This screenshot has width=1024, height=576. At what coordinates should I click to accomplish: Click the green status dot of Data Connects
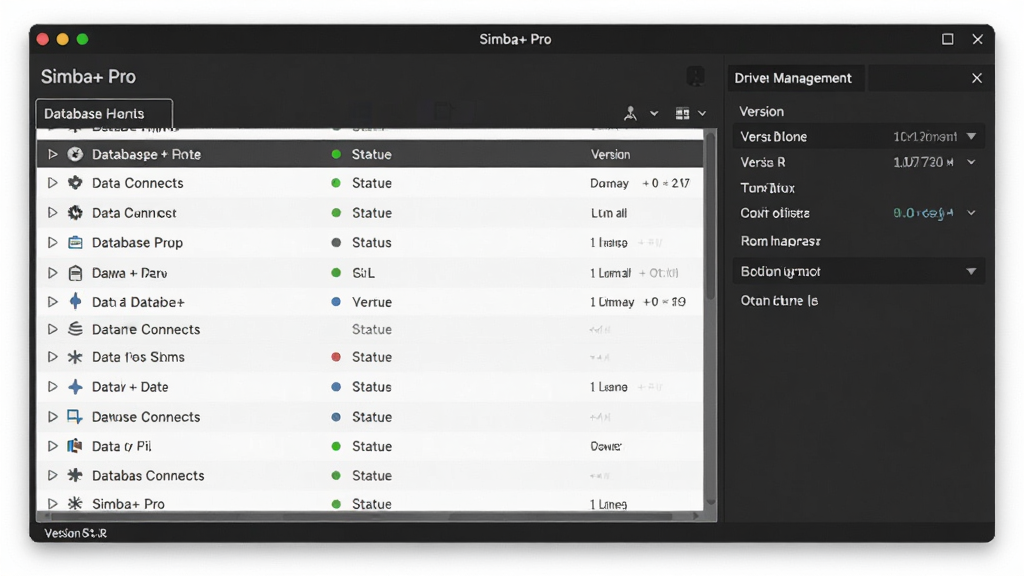click(336, 183)
